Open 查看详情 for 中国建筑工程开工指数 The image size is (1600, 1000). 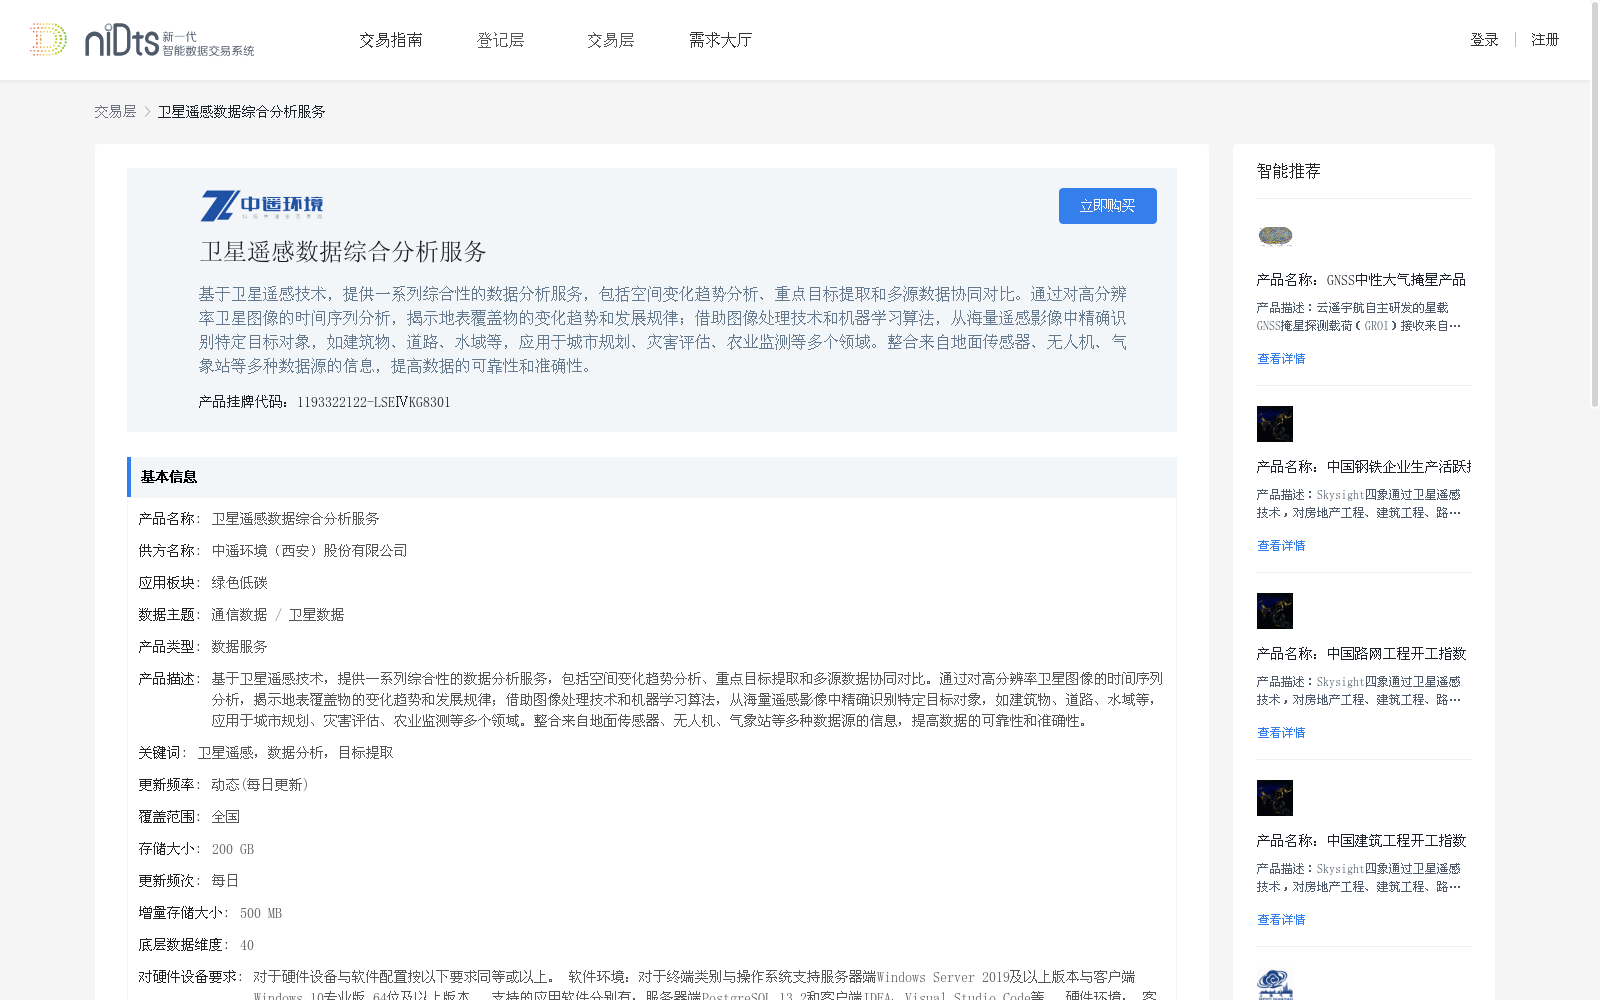(1281, 920)
